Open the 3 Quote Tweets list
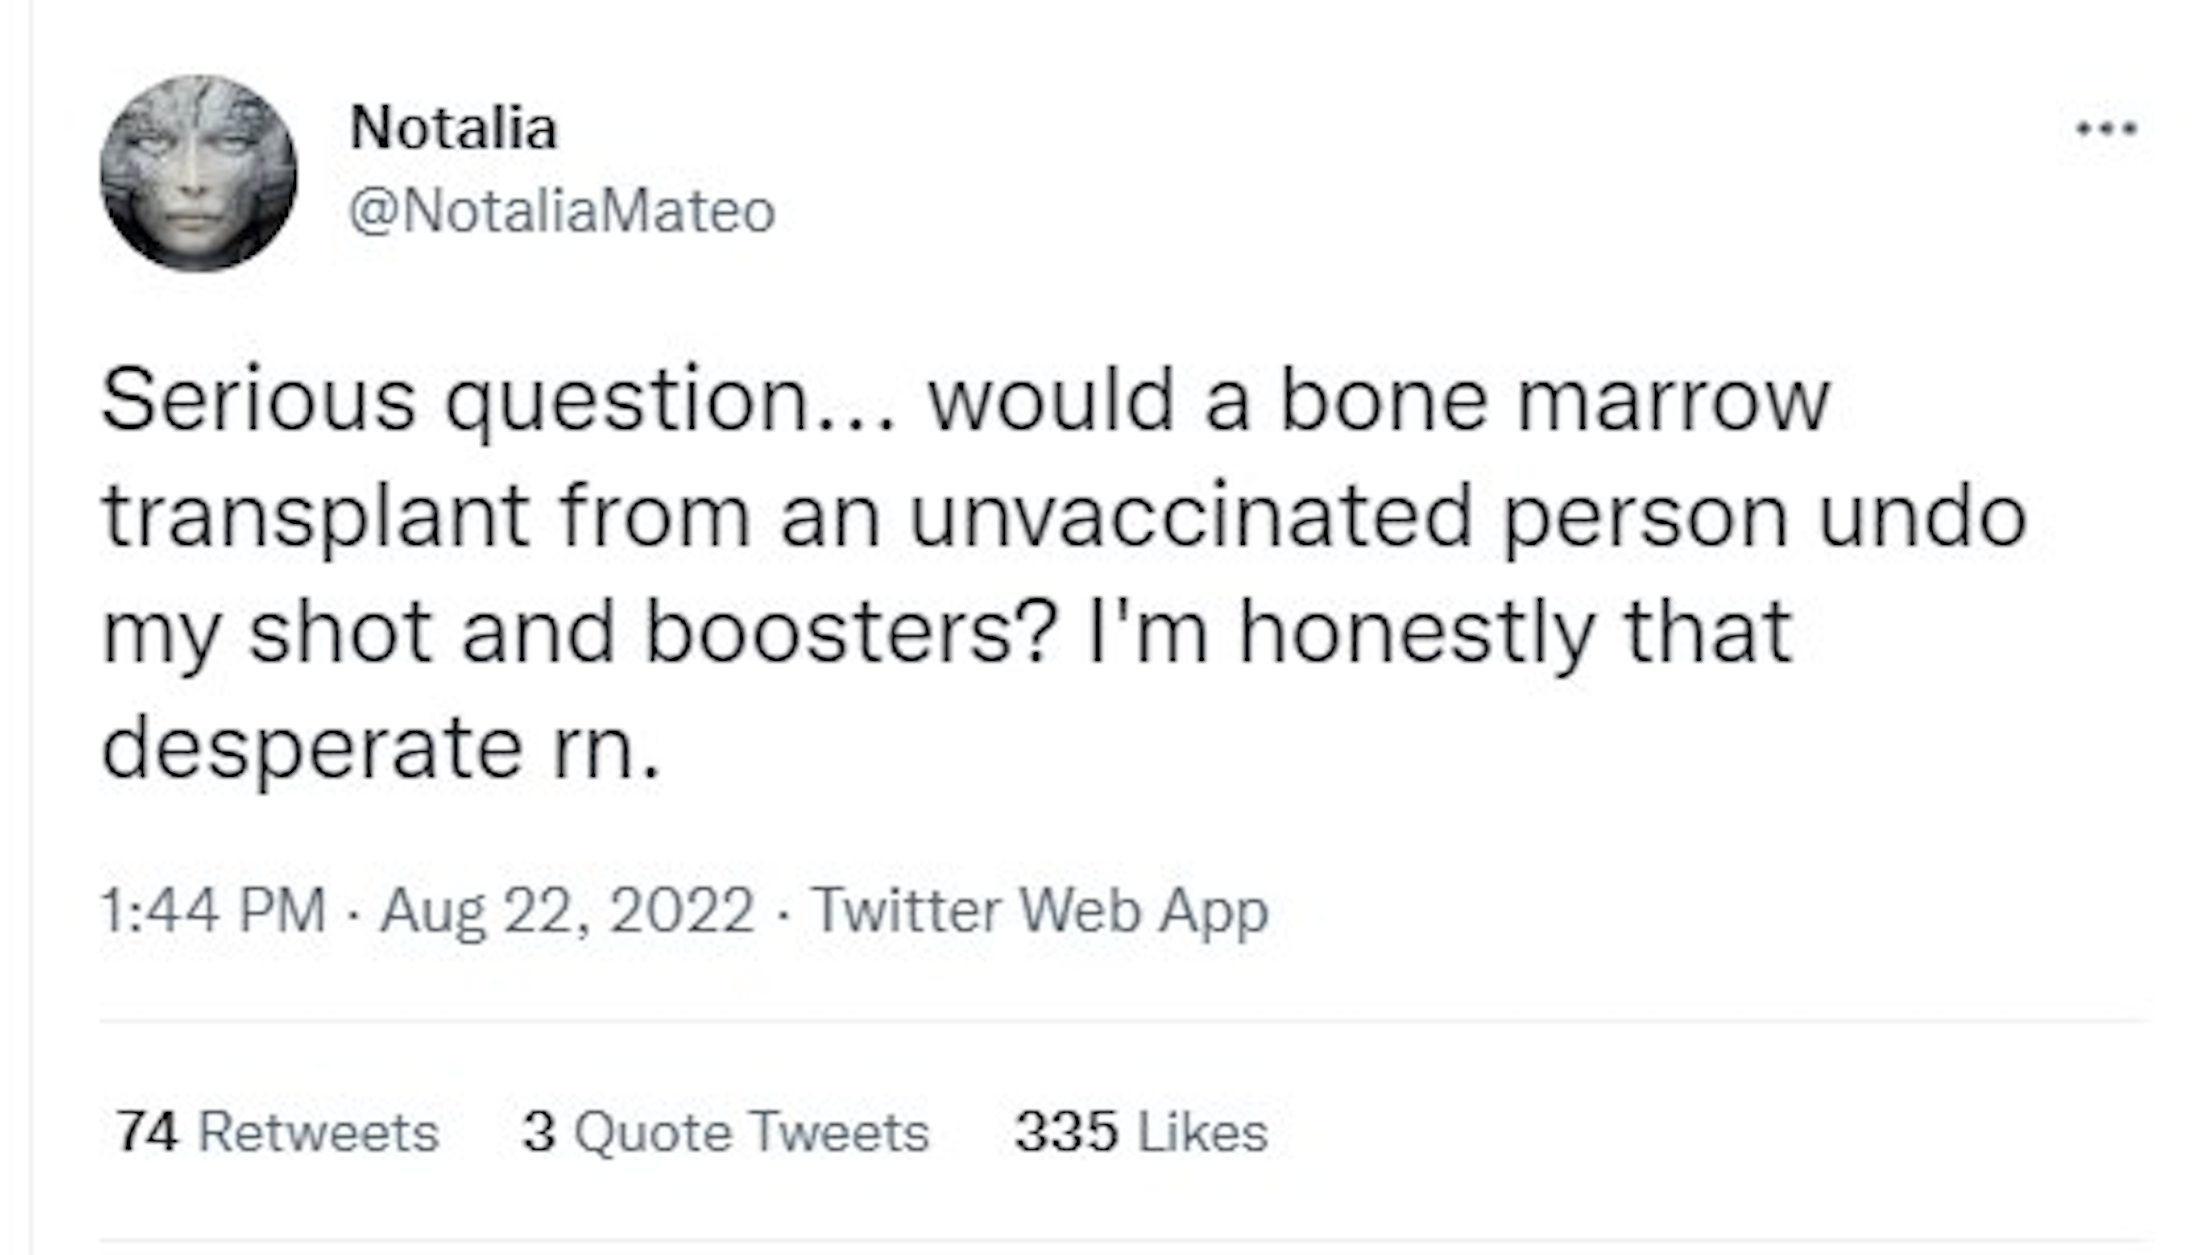Viewport: 2200px width, 1255px height. pyautogui.click(x=726, y=1132)
